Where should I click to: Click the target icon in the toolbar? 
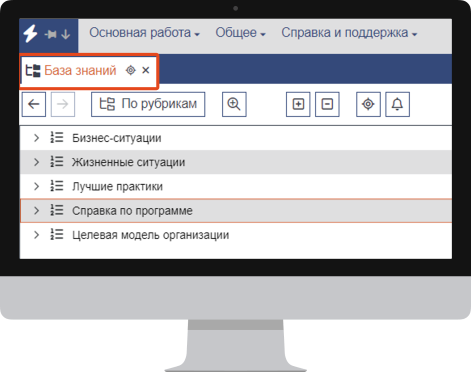(x=368, y=104)
